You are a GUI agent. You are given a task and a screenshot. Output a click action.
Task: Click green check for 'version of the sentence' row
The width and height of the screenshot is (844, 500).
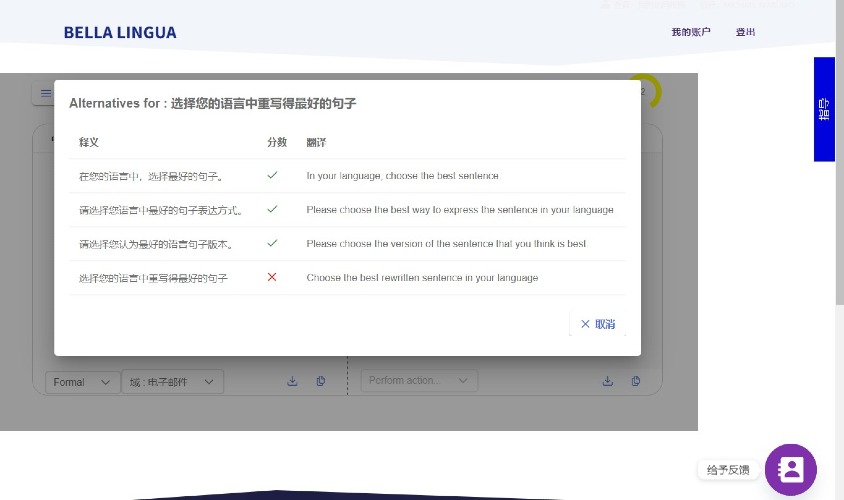(272, 243)
